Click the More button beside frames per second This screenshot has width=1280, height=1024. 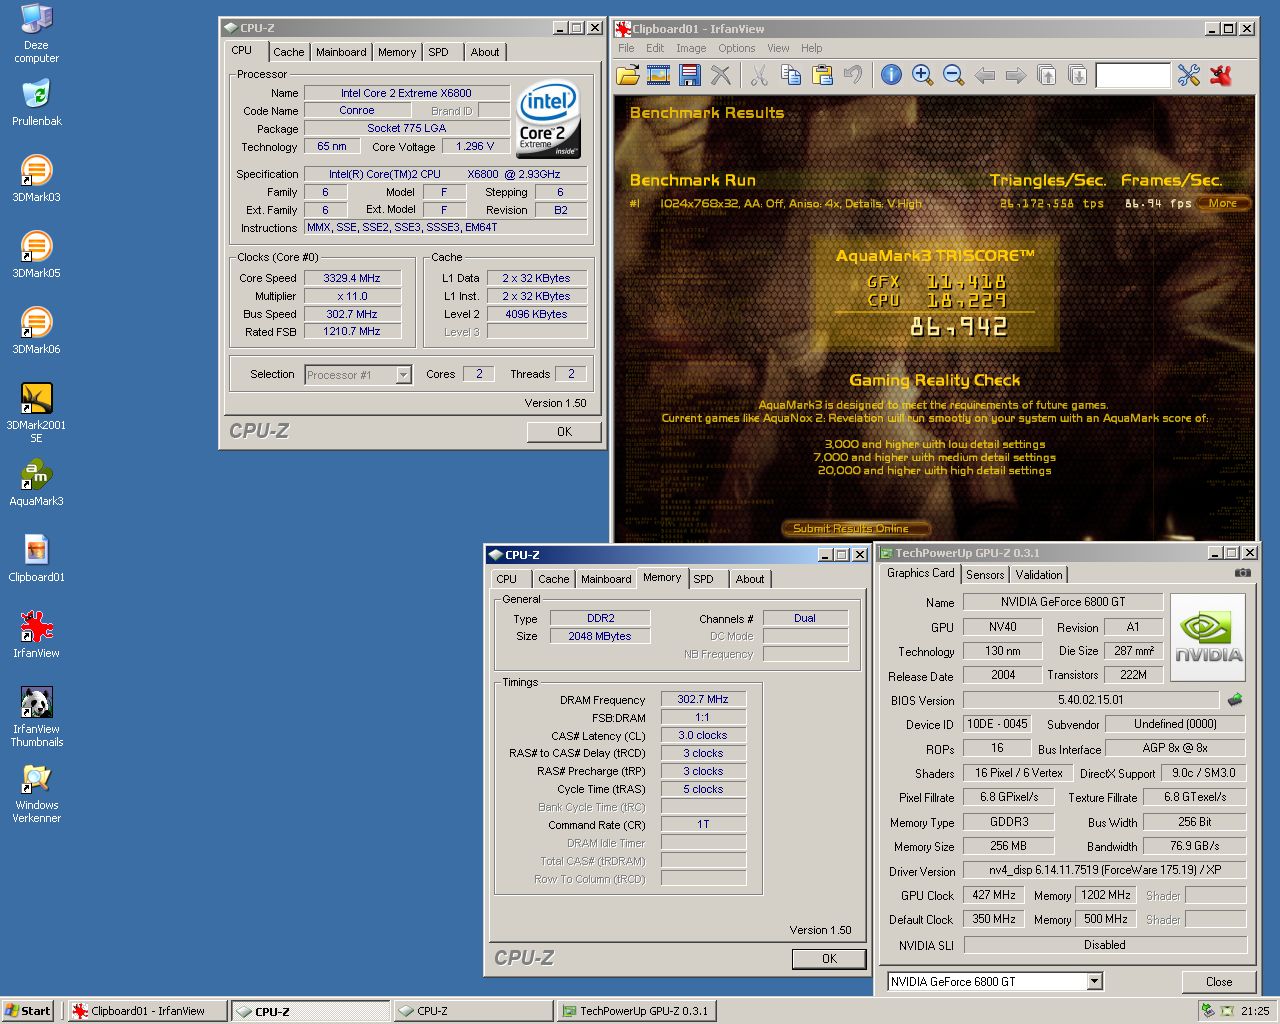(1223, 203)
